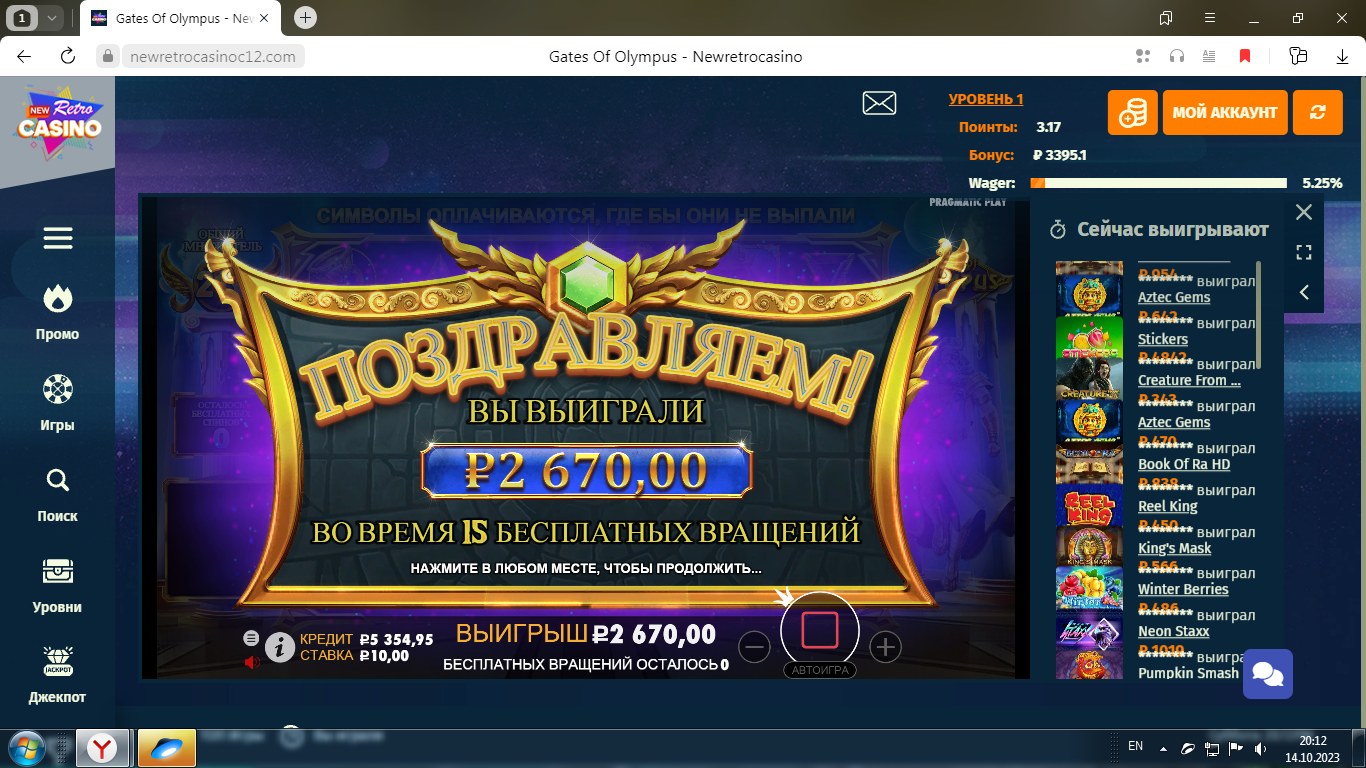Go back in the browser
This screenshot has width=1366, height=768.
pyautogui.click(x=24, y=56)
